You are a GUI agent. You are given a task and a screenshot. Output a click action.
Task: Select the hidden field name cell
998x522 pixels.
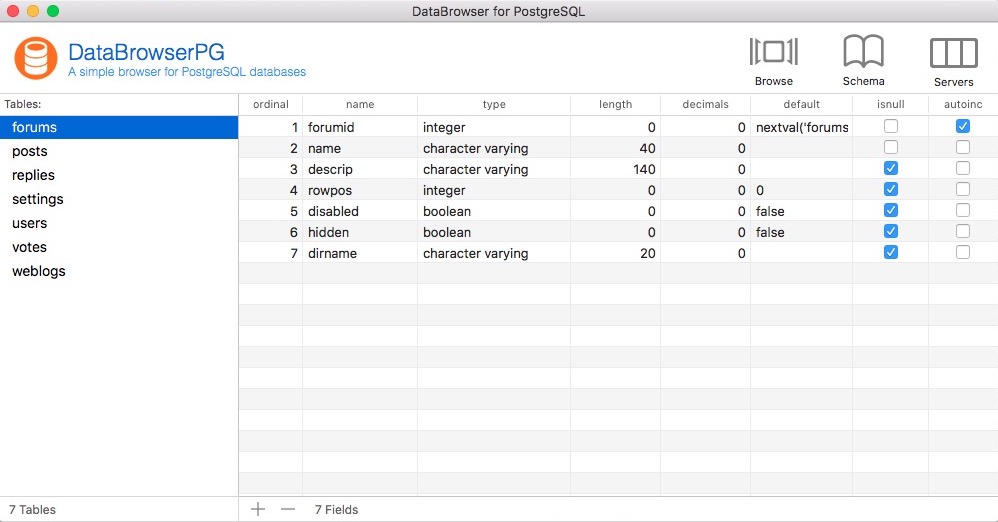[x=360, y=232]
